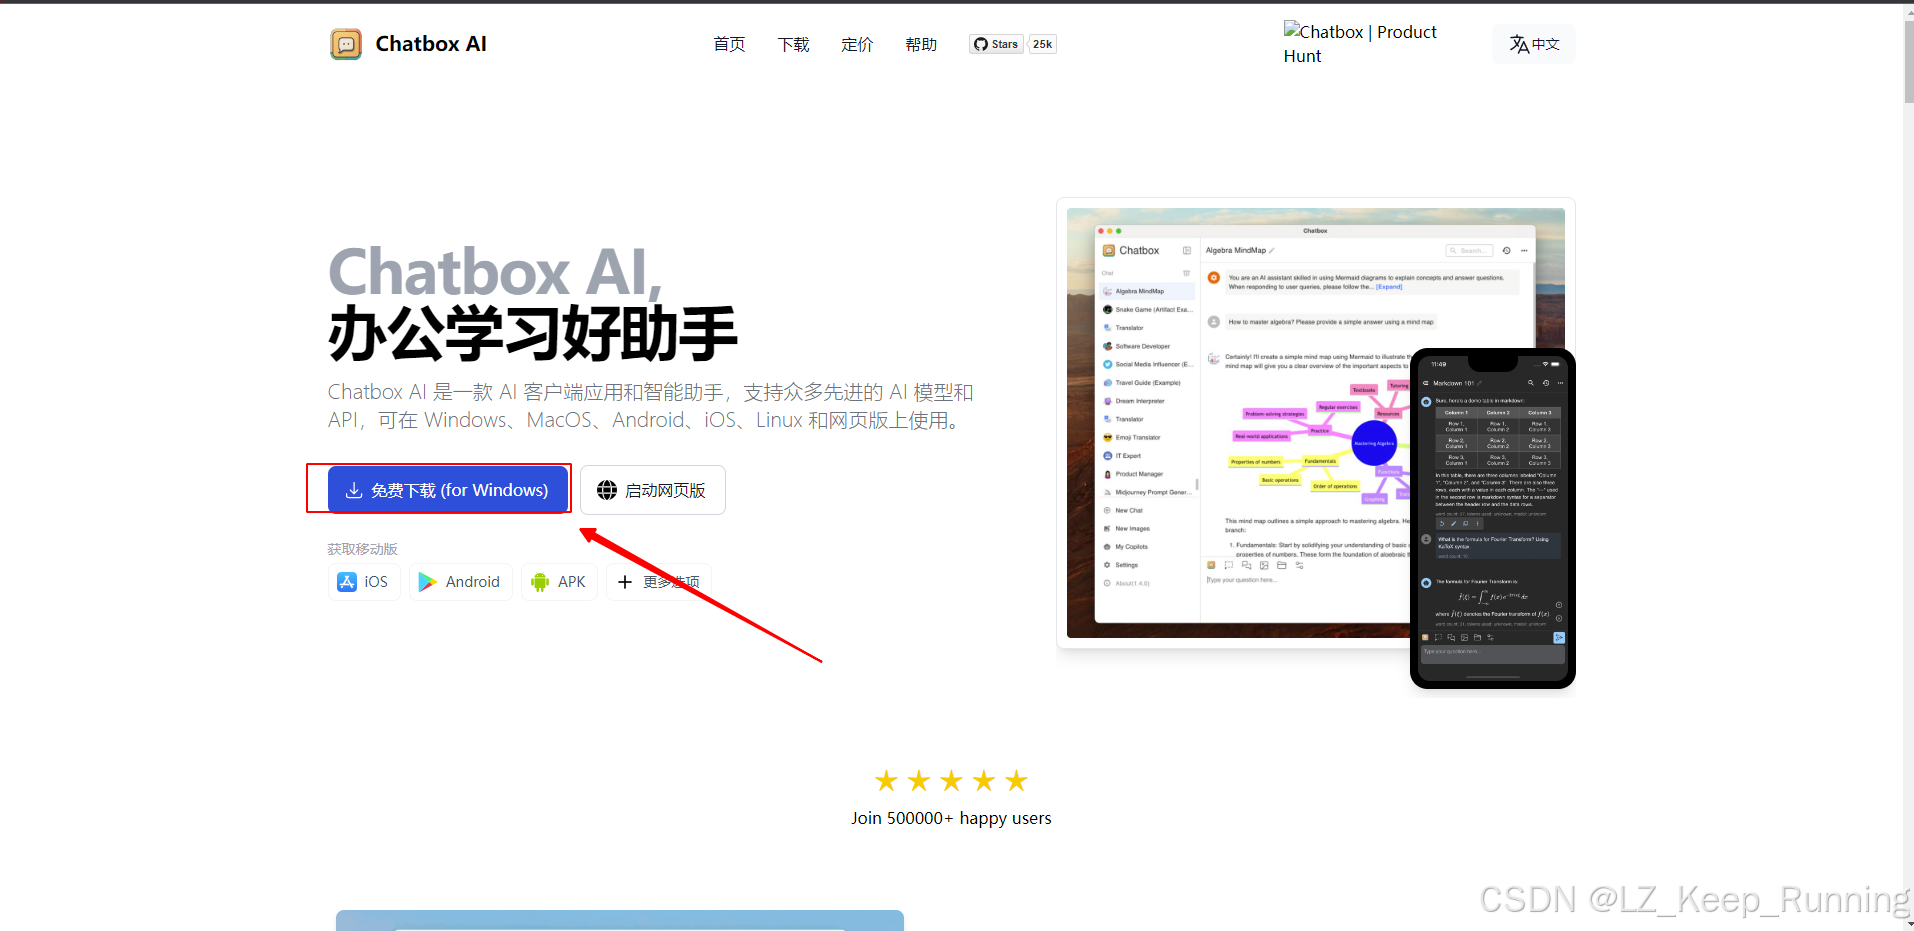Click the globe icon on 启动网页版

(x=607, y=490)
